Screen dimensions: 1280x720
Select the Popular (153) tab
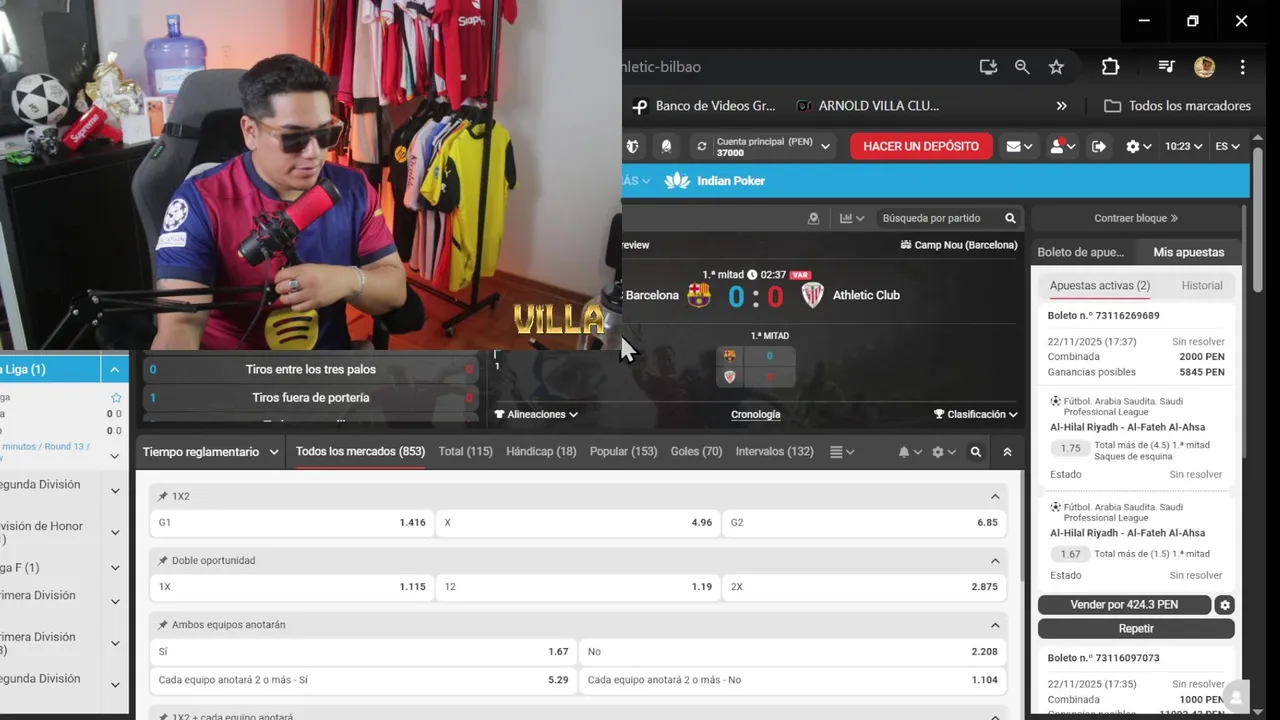(623, 452)
